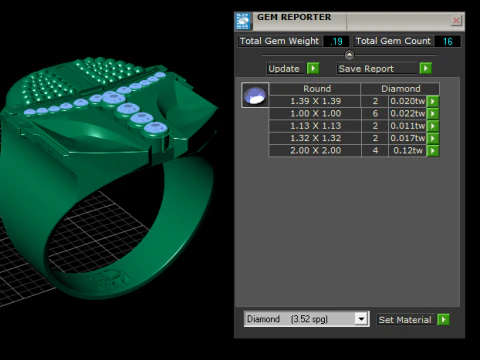Click the Save Report button
The image size is (480, 360).
(377, 69)
